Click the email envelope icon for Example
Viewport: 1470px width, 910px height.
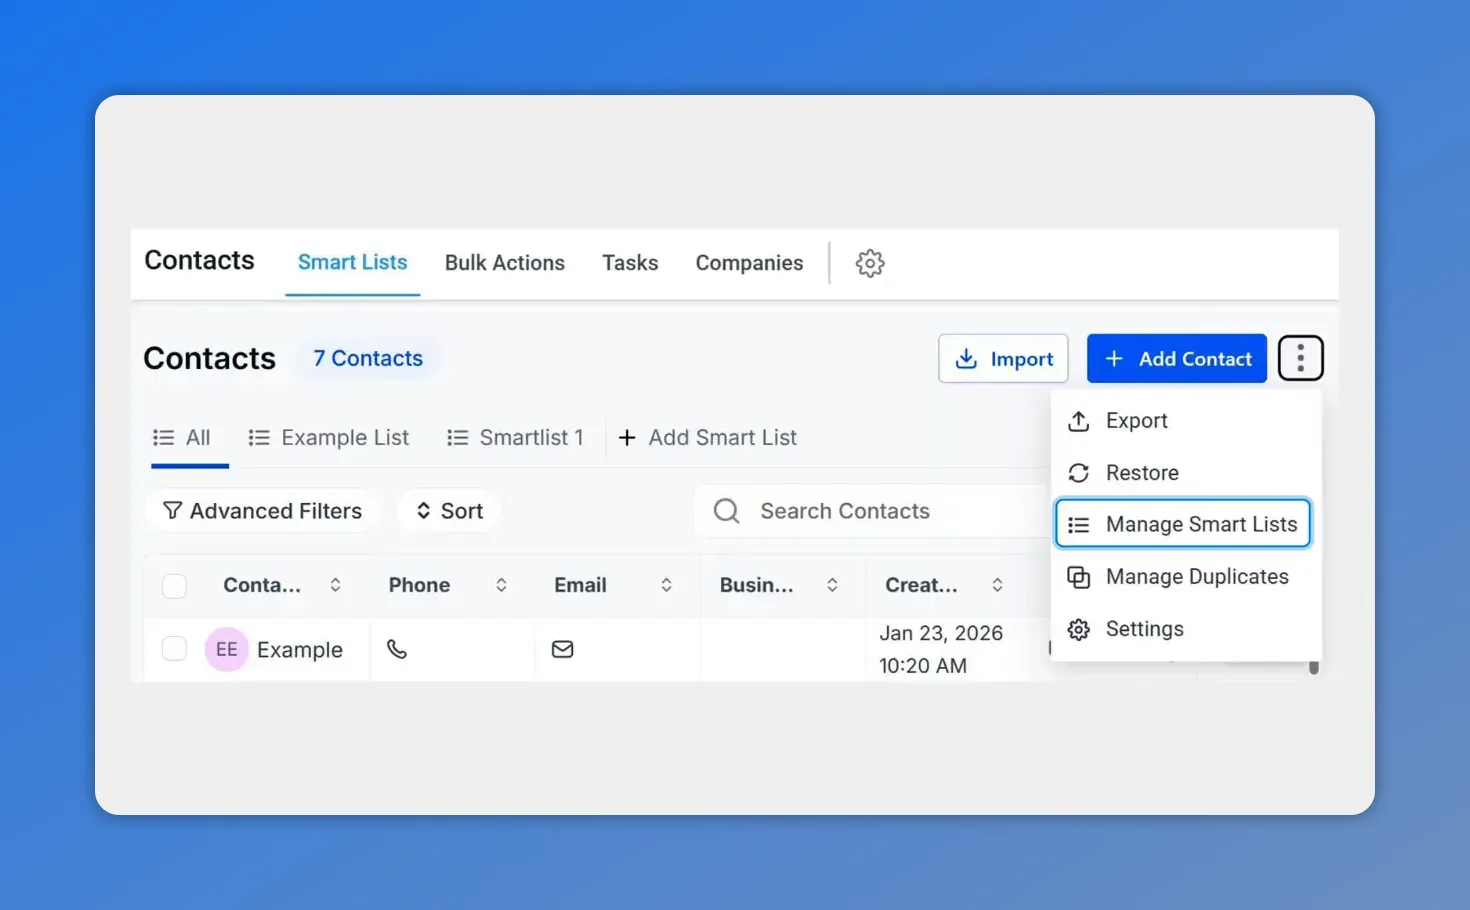click(x=562, y=649)
